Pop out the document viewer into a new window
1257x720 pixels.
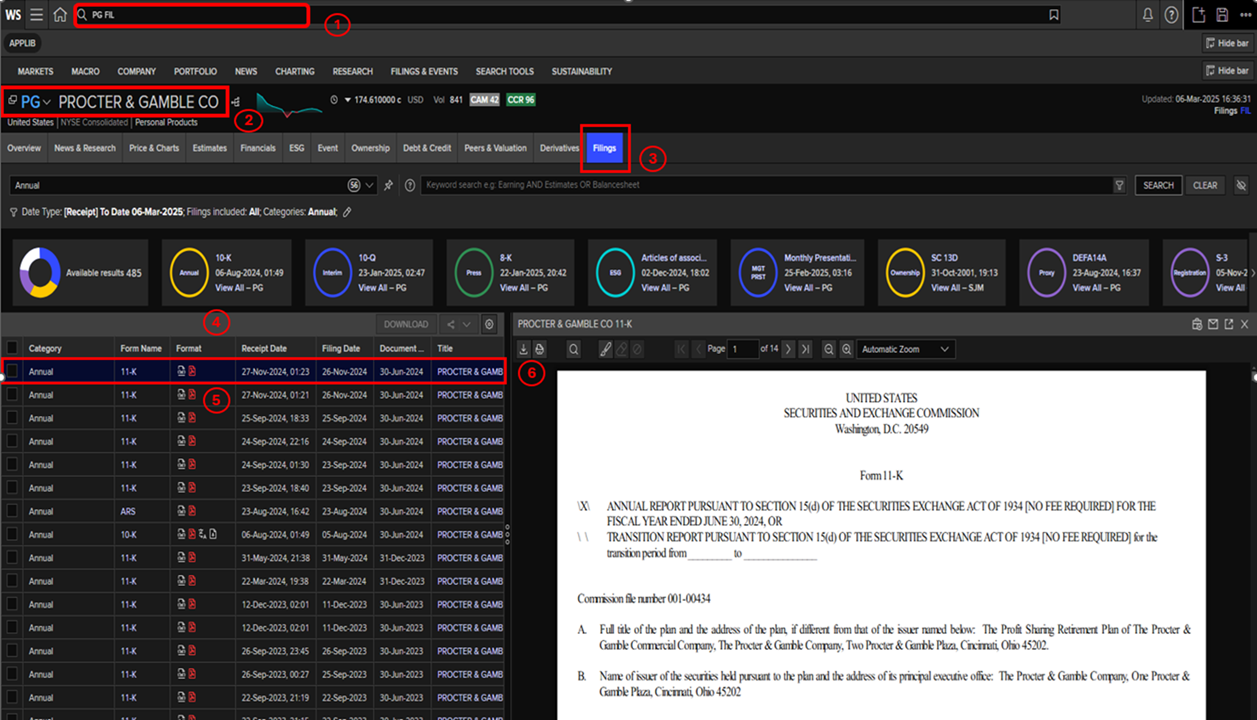coord(1229,324)
